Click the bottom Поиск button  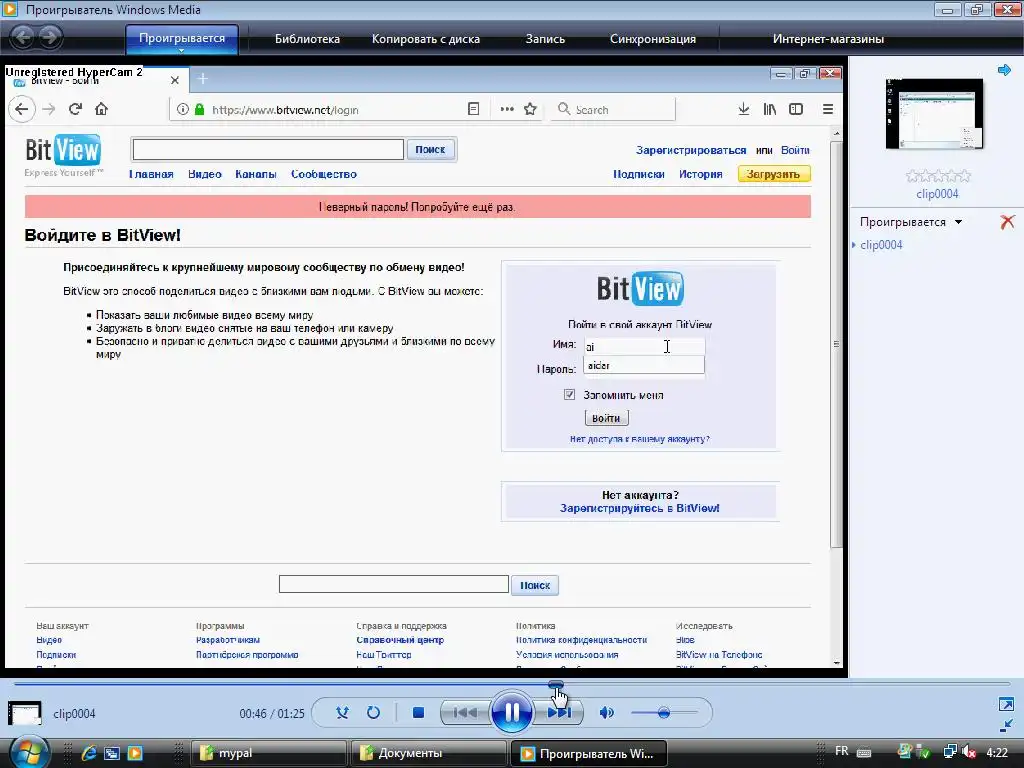[535, 585]
